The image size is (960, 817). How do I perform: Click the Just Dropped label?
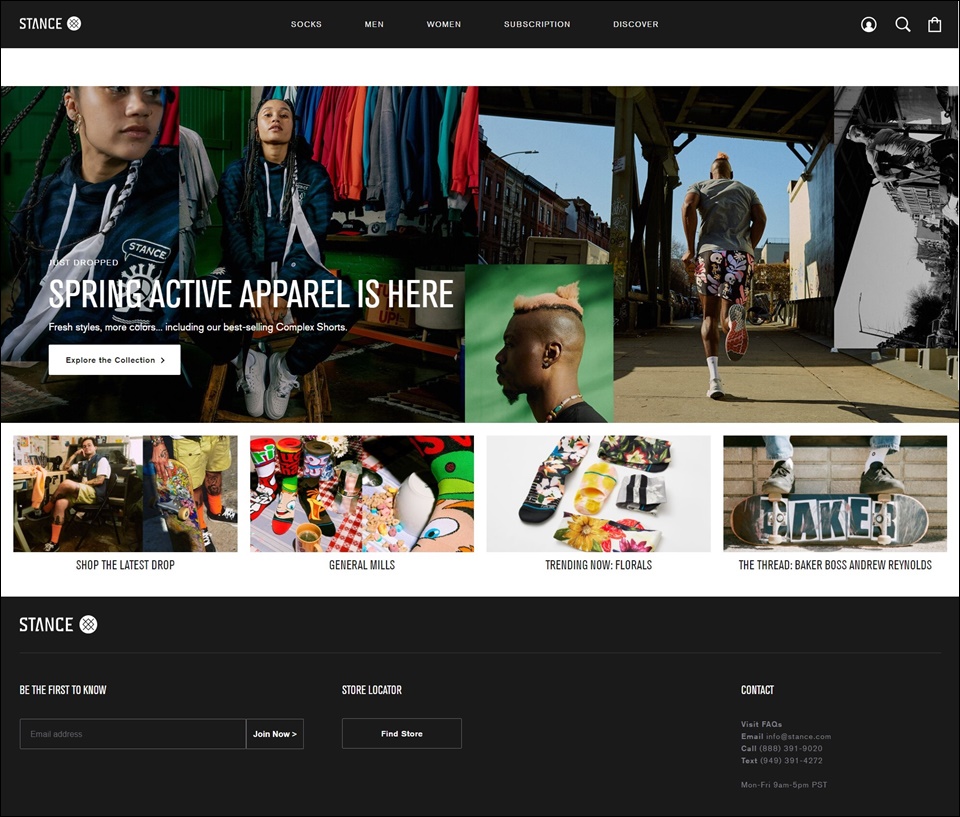(83, 262)
